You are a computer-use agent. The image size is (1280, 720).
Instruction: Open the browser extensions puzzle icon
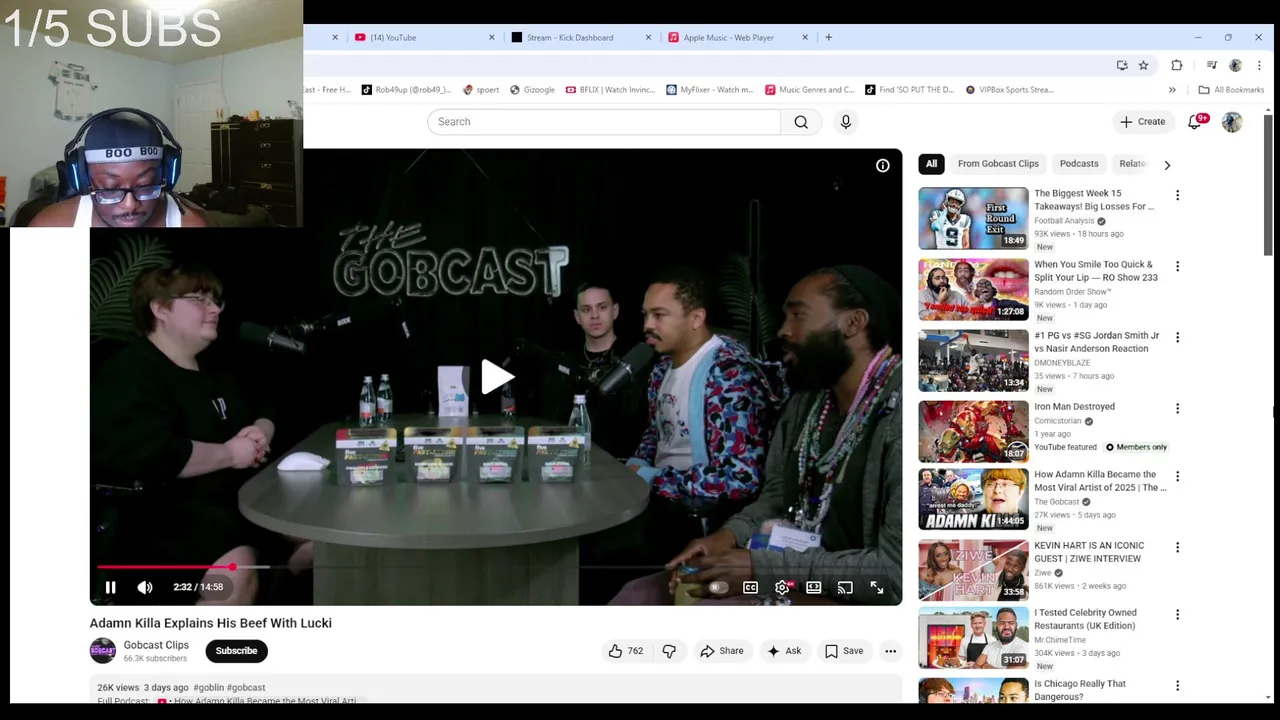click(x=1177, y=65)
